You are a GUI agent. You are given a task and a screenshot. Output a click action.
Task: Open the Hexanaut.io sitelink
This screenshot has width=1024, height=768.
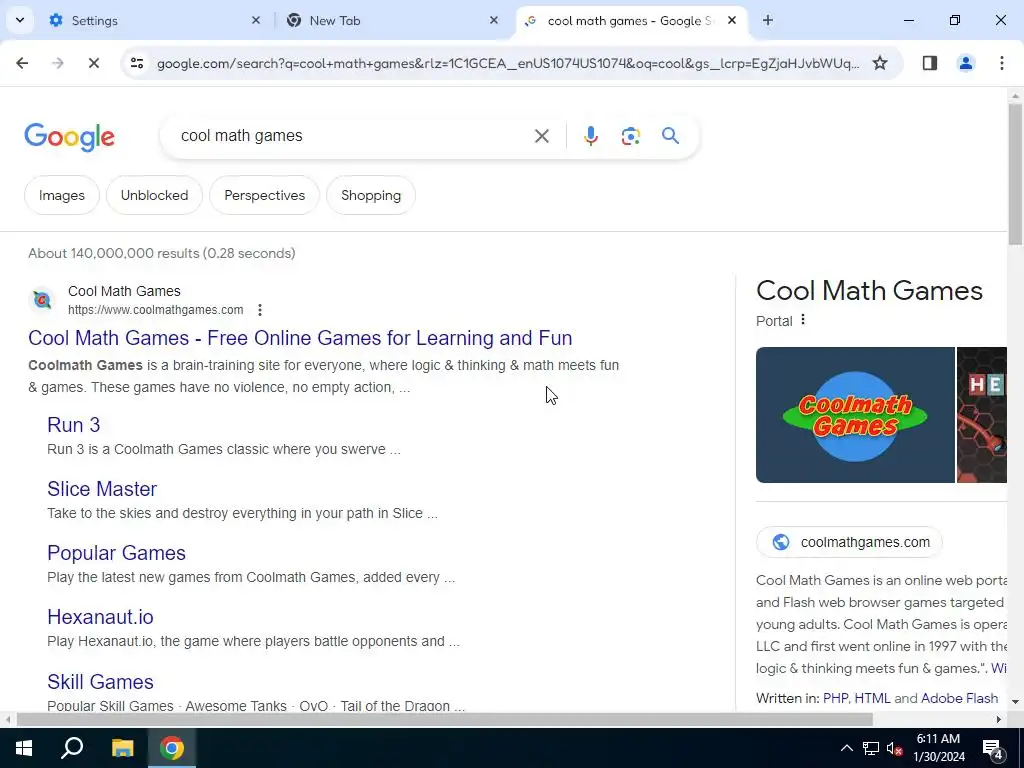(101, 617)
